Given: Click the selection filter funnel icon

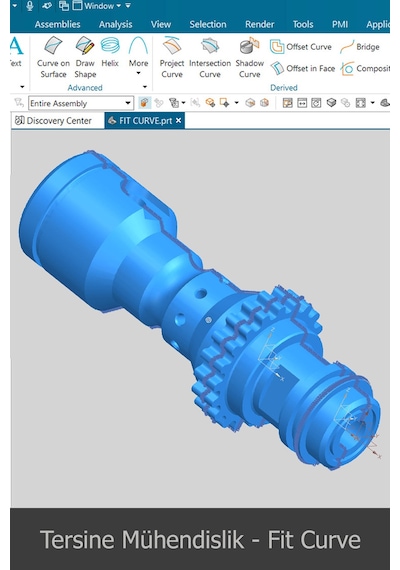Looking at the screenshot, I should 19,103.
